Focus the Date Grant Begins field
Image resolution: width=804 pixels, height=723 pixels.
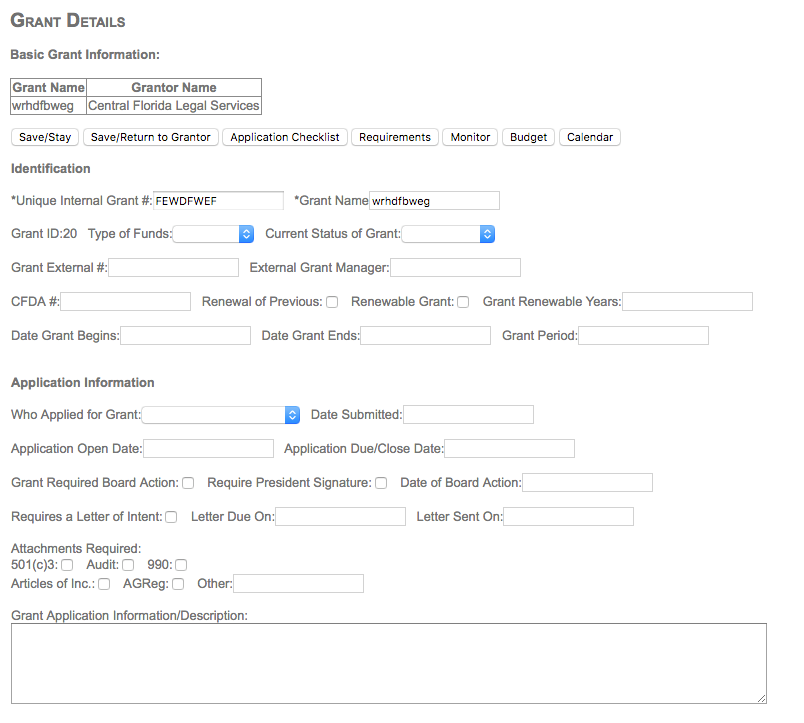click(x=185, y=336)
